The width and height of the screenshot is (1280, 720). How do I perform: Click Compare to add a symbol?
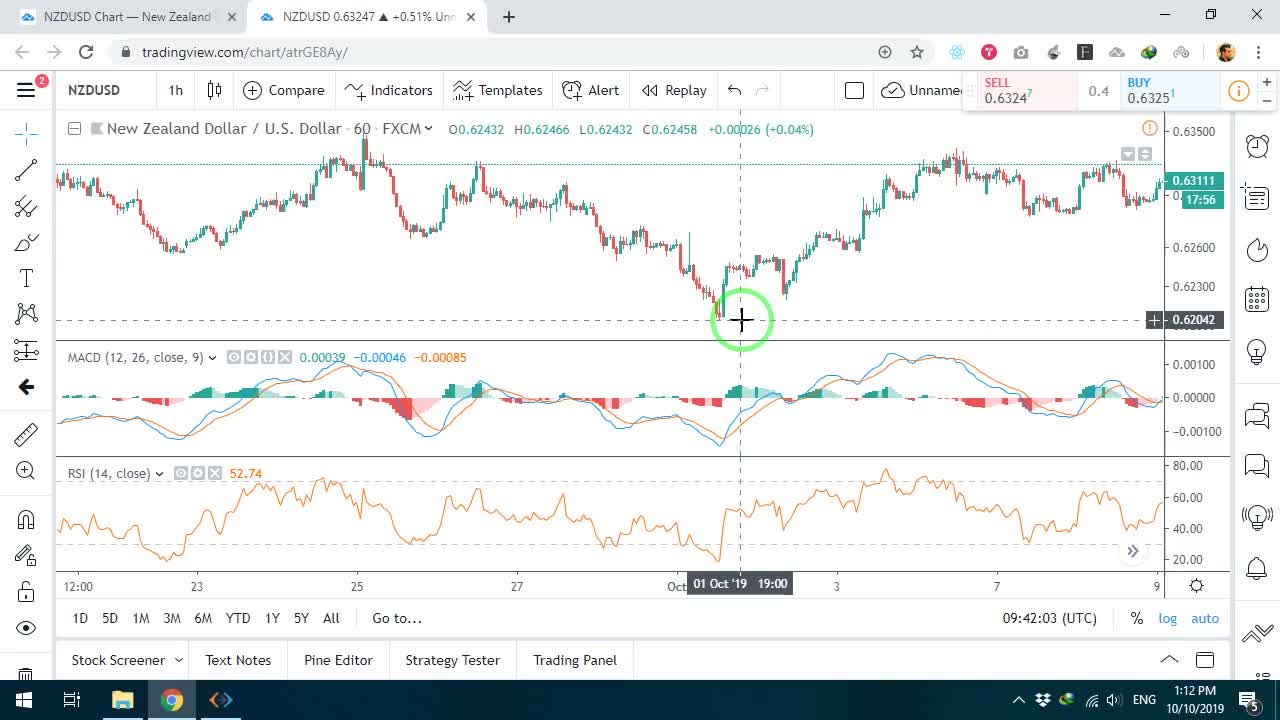284,90
